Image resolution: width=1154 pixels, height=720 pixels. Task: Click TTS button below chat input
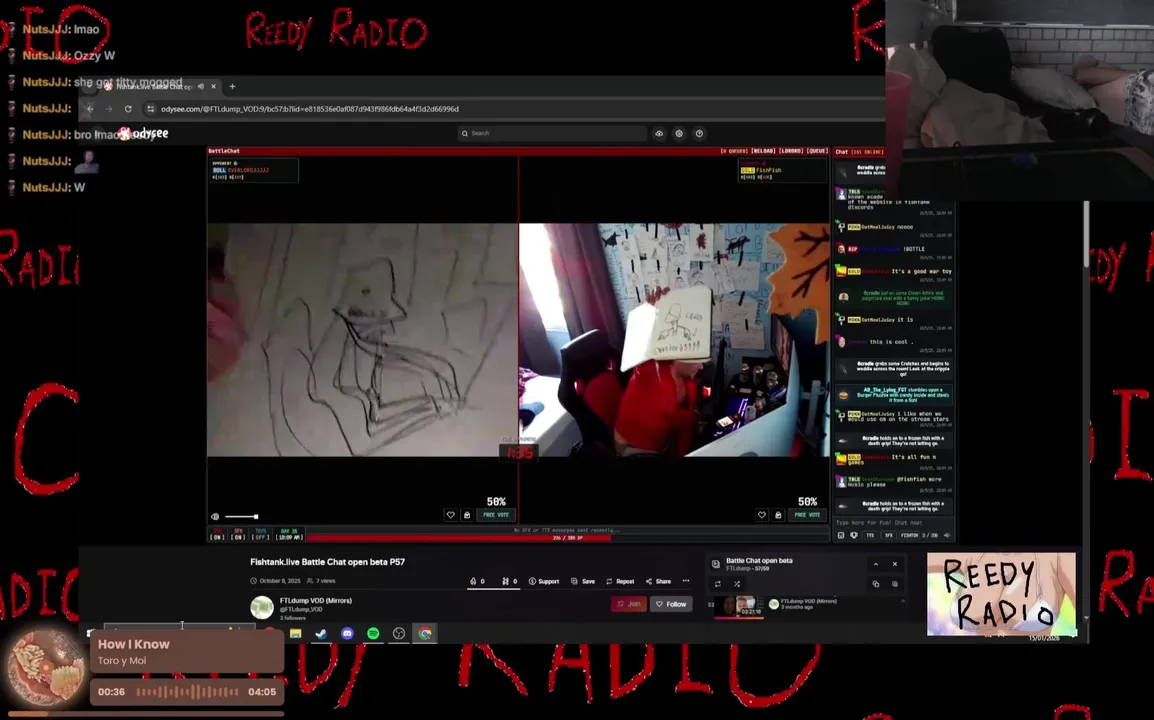point(870,535)
